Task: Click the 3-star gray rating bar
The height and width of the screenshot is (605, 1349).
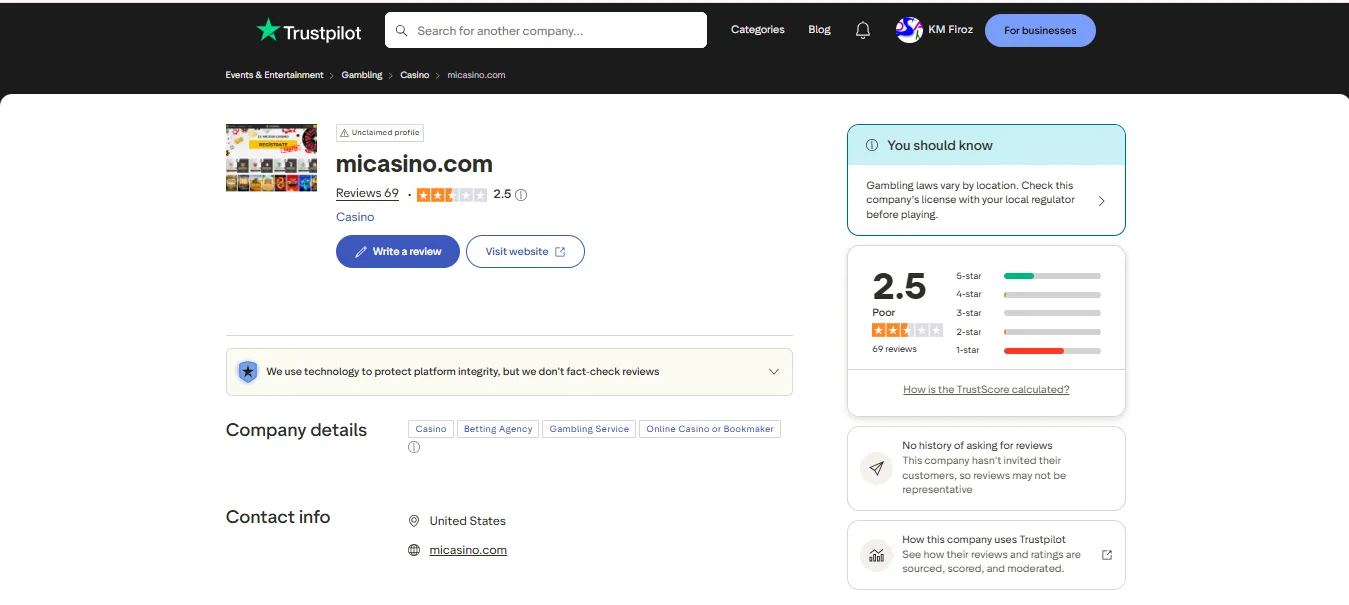Action: pos(1052,313)
